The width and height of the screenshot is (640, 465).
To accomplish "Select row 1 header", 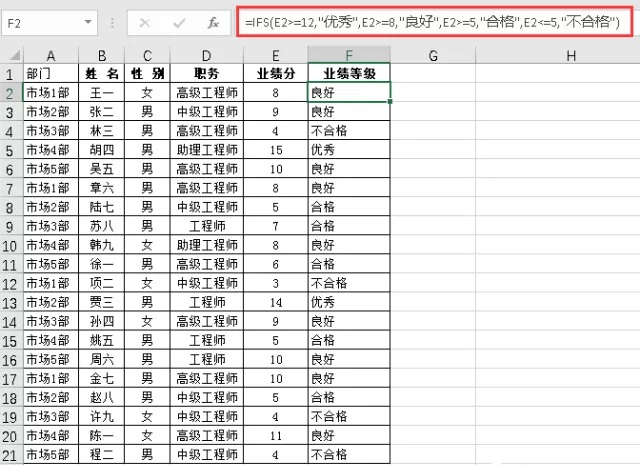I will click(10, 74).
